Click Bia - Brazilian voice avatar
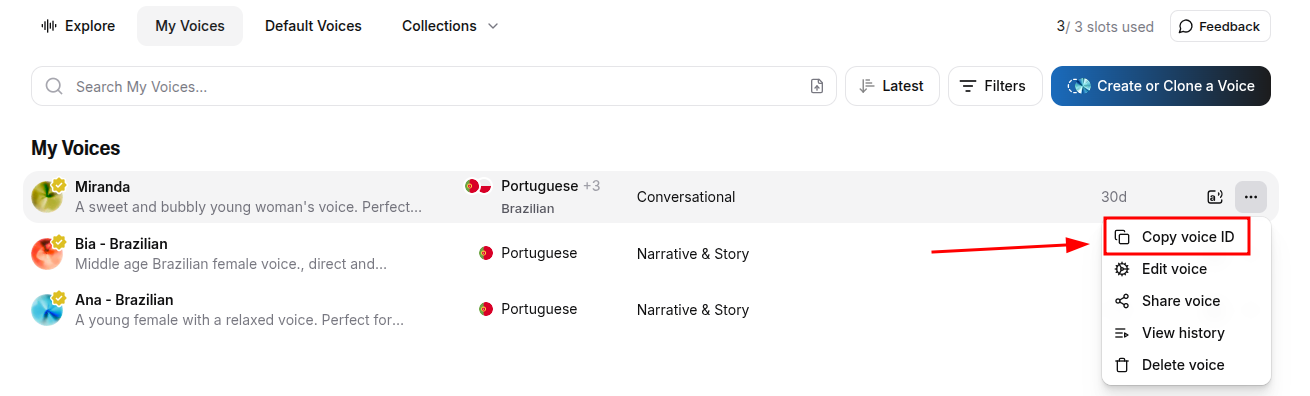Viewport: 1310px width, 396px height. click(47, 253)
